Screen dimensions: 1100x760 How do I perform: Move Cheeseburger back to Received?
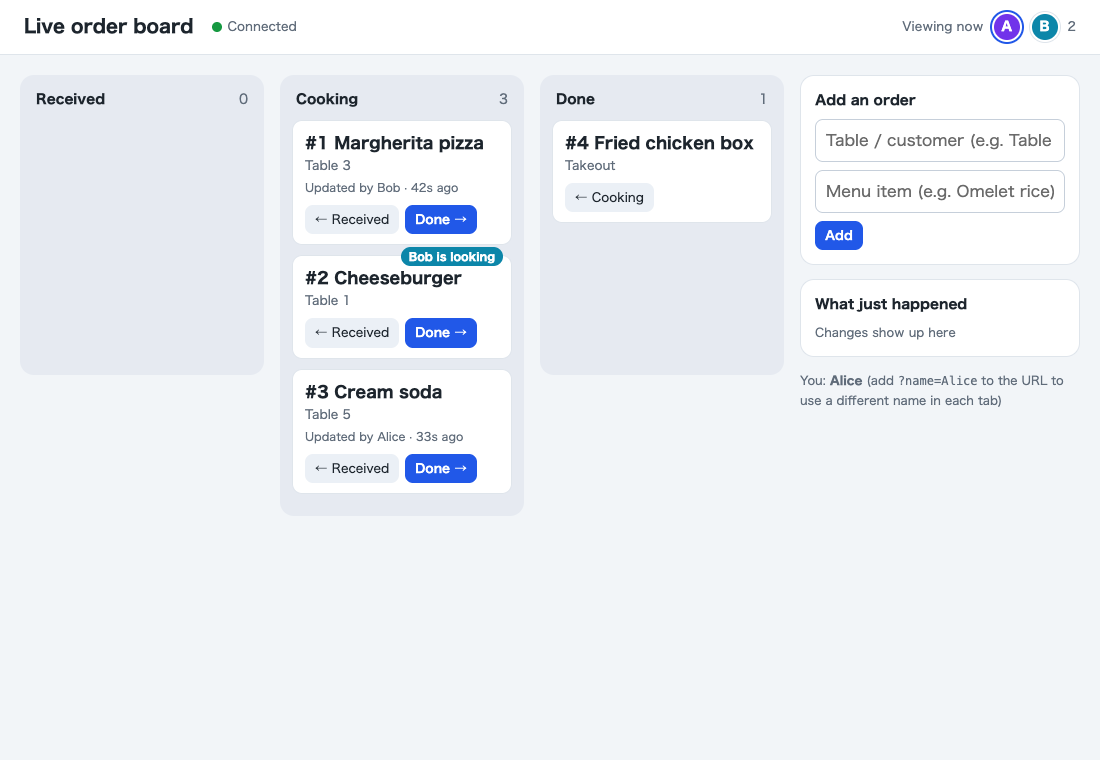coord(351,333)
